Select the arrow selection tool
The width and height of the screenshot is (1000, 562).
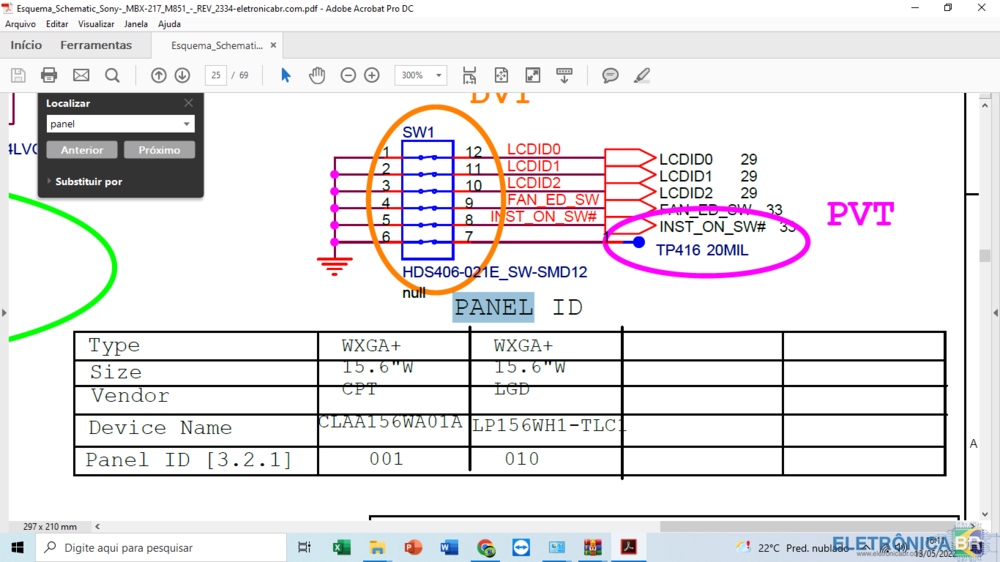286,75
